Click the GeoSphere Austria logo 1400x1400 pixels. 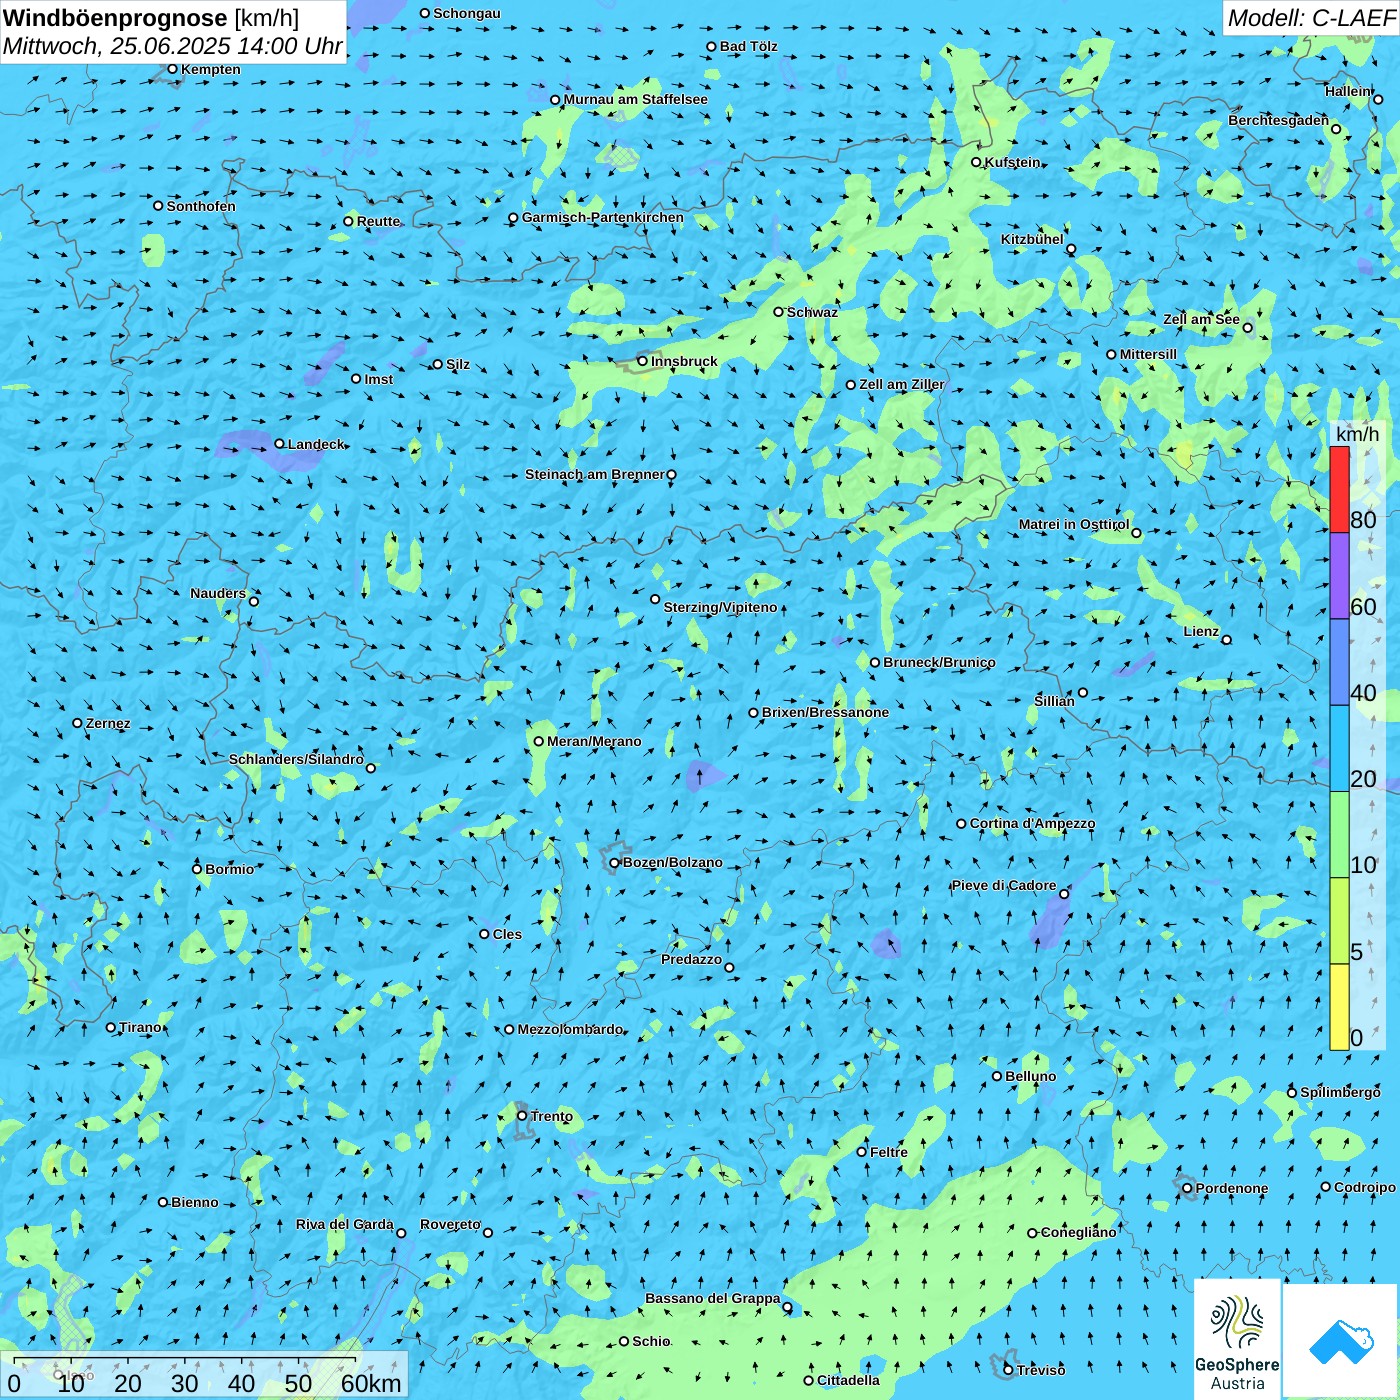coord(1237,1338)
